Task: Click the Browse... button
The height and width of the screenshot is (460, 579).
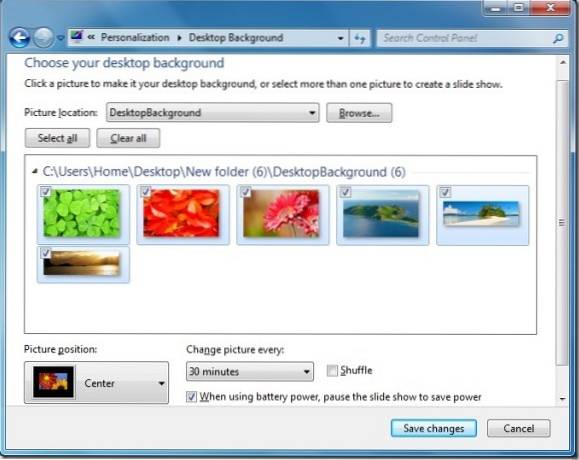Action: pos(359,113)
